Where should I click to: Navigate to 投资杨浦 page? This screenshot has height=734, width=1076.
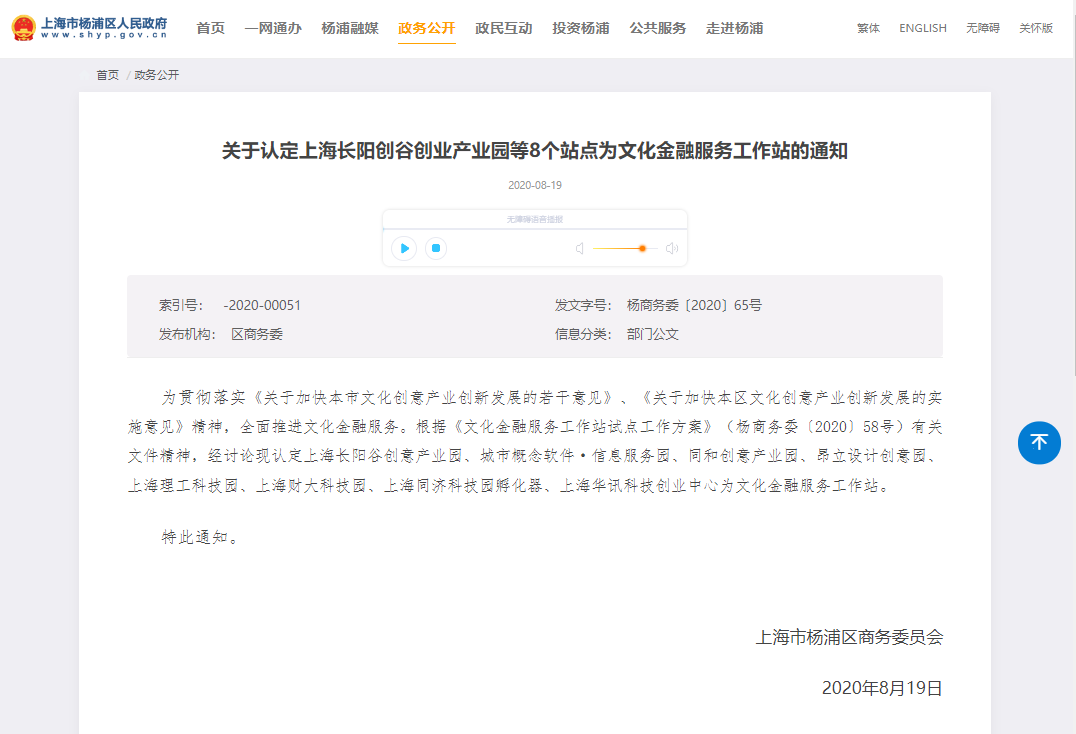click(x=581, y=28)
